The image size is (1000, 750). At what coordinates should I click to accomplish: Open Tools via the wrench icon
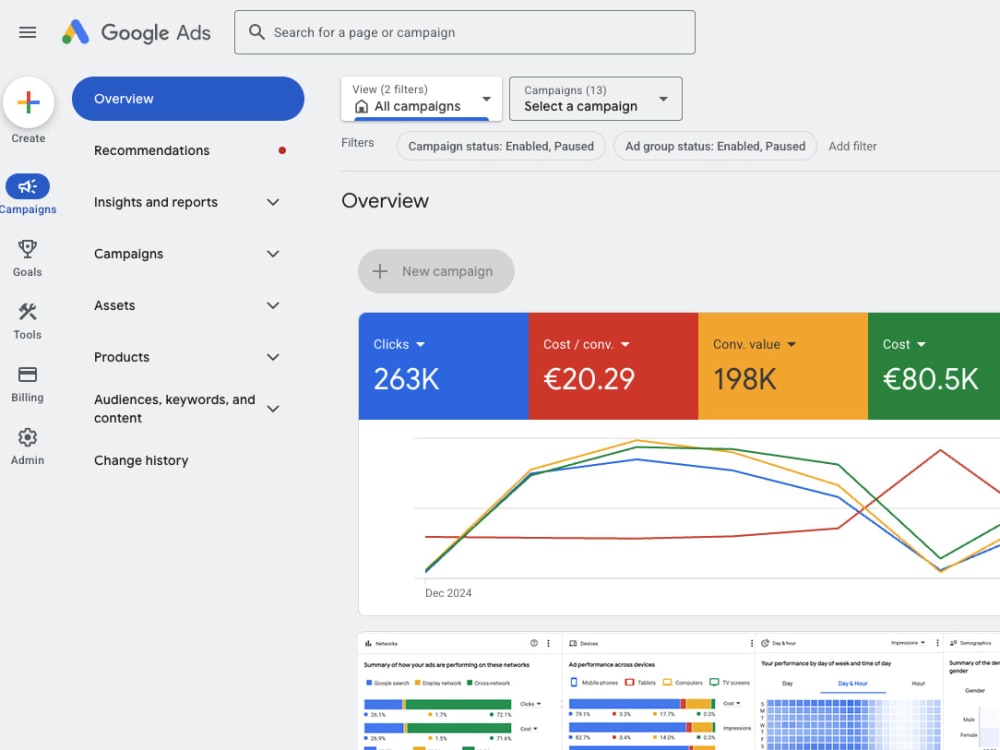pyautogui.click(x=27, y=312)
